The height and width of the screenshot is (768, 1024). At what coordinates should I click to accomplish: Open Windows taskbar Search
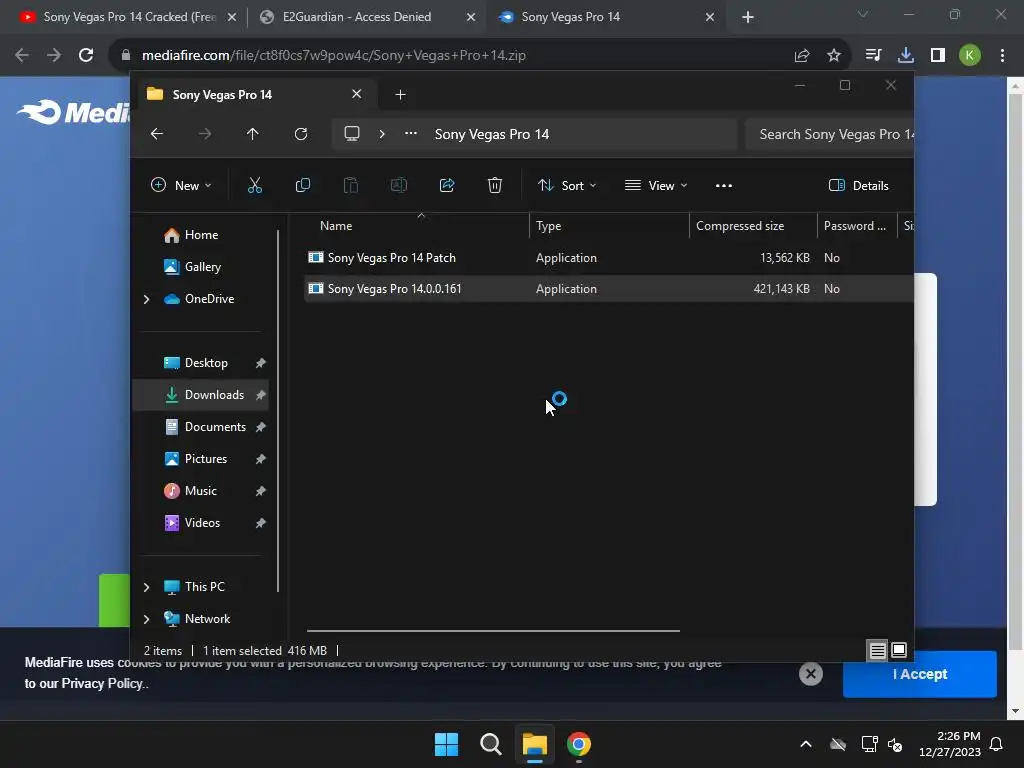pos(490,744)
